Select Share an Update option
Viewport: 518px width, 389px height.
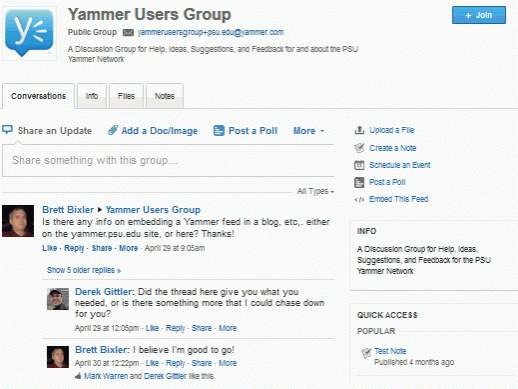(x=55, y=131)
